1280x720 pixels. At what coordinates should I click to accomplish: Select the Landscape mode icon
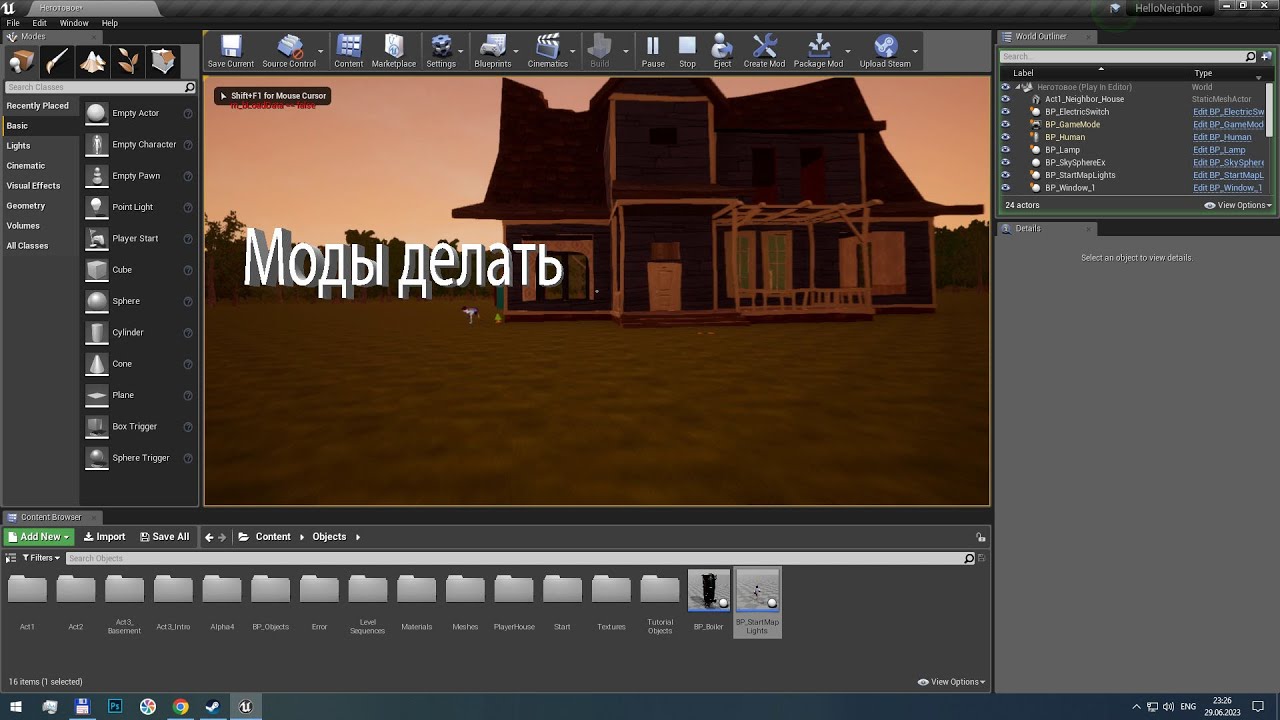coord(93,62)
